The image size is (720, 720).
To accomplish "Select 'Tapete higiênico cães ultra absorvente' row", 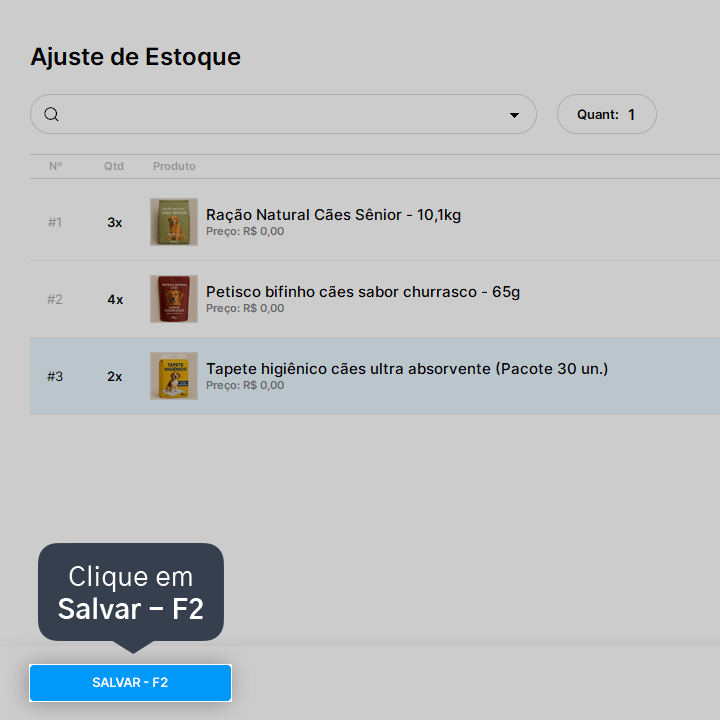I will point(375,376).
